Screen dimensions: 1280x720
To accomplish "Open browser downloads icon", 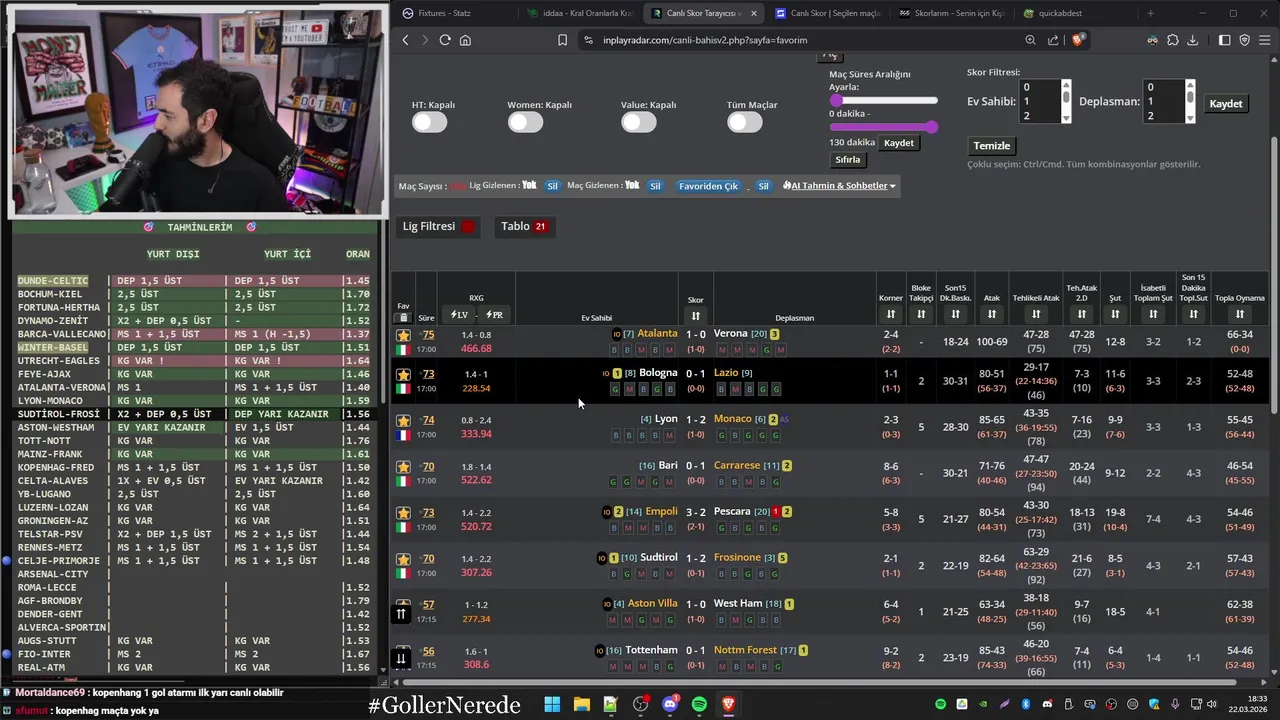I will pyautogui.click(x=1194, y=40).
